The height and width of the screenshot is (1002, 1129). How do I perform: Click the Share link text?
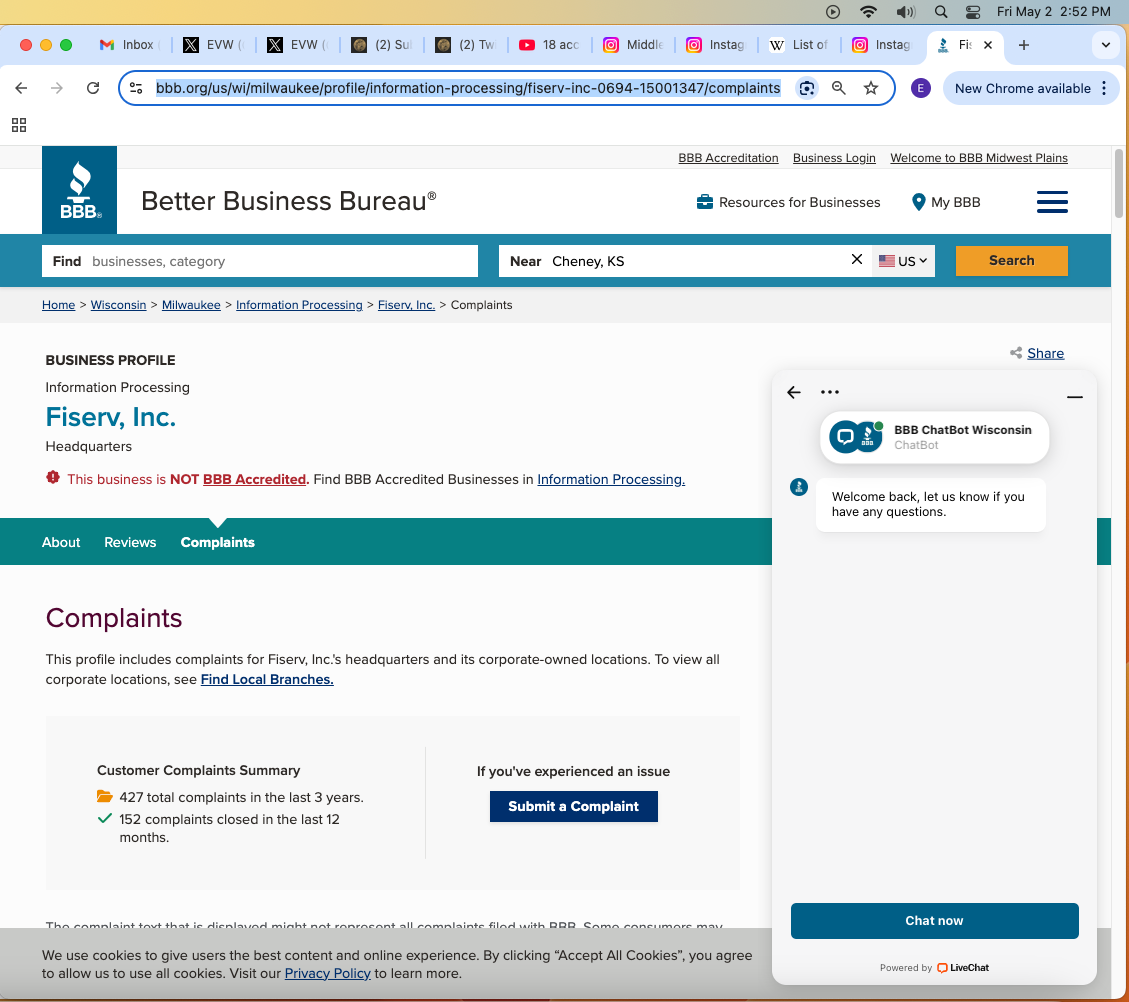[x=1045, y=353]
